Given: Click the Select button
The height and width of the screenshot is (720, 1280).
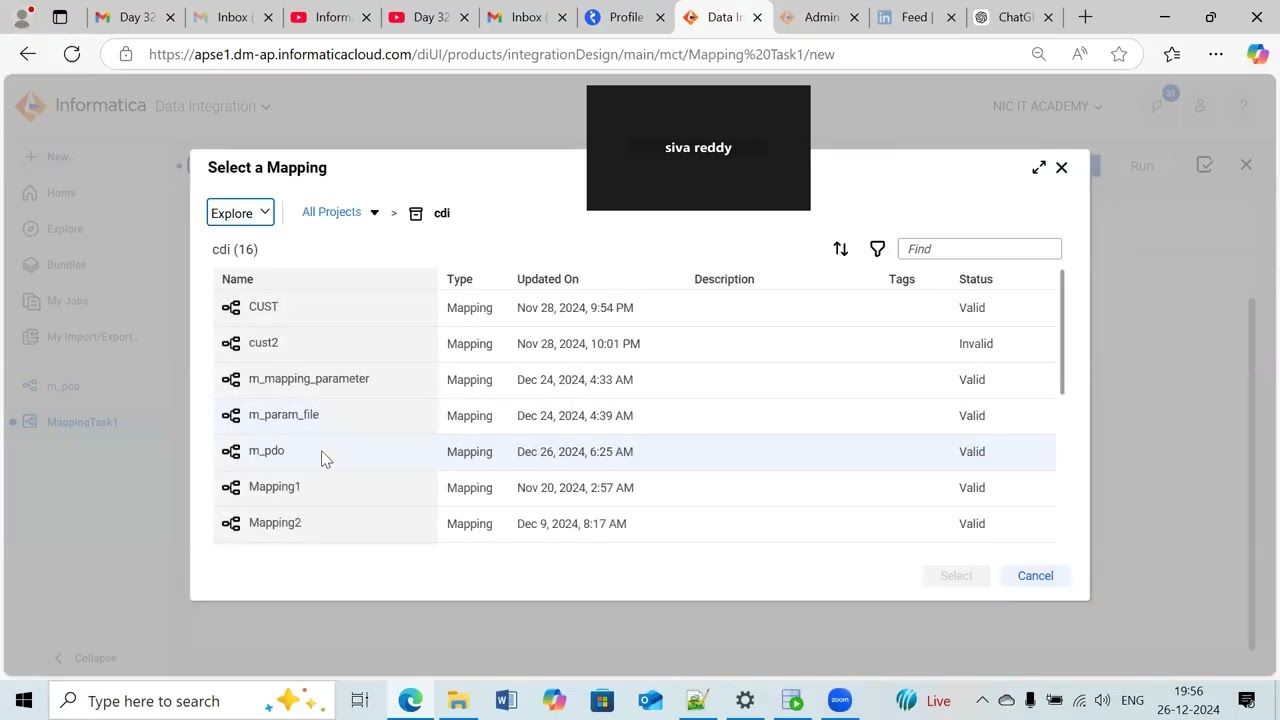Looking at the screenshot, I should point(956,576).
